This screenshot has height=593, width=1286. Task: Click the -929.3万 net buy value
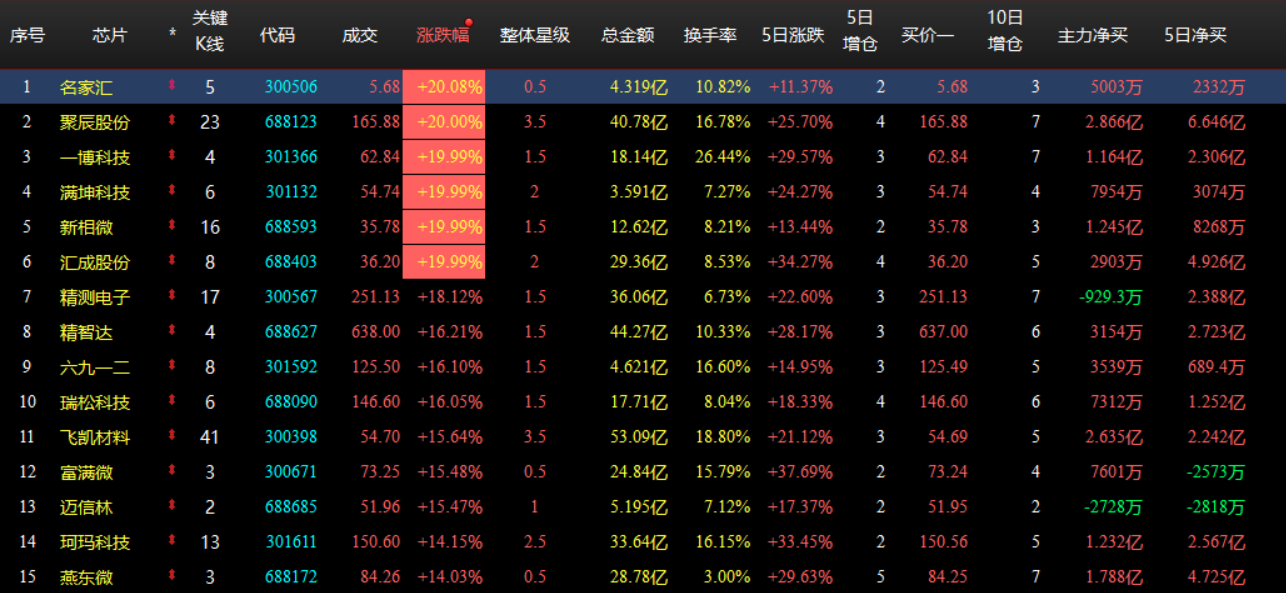[1110, 297]
